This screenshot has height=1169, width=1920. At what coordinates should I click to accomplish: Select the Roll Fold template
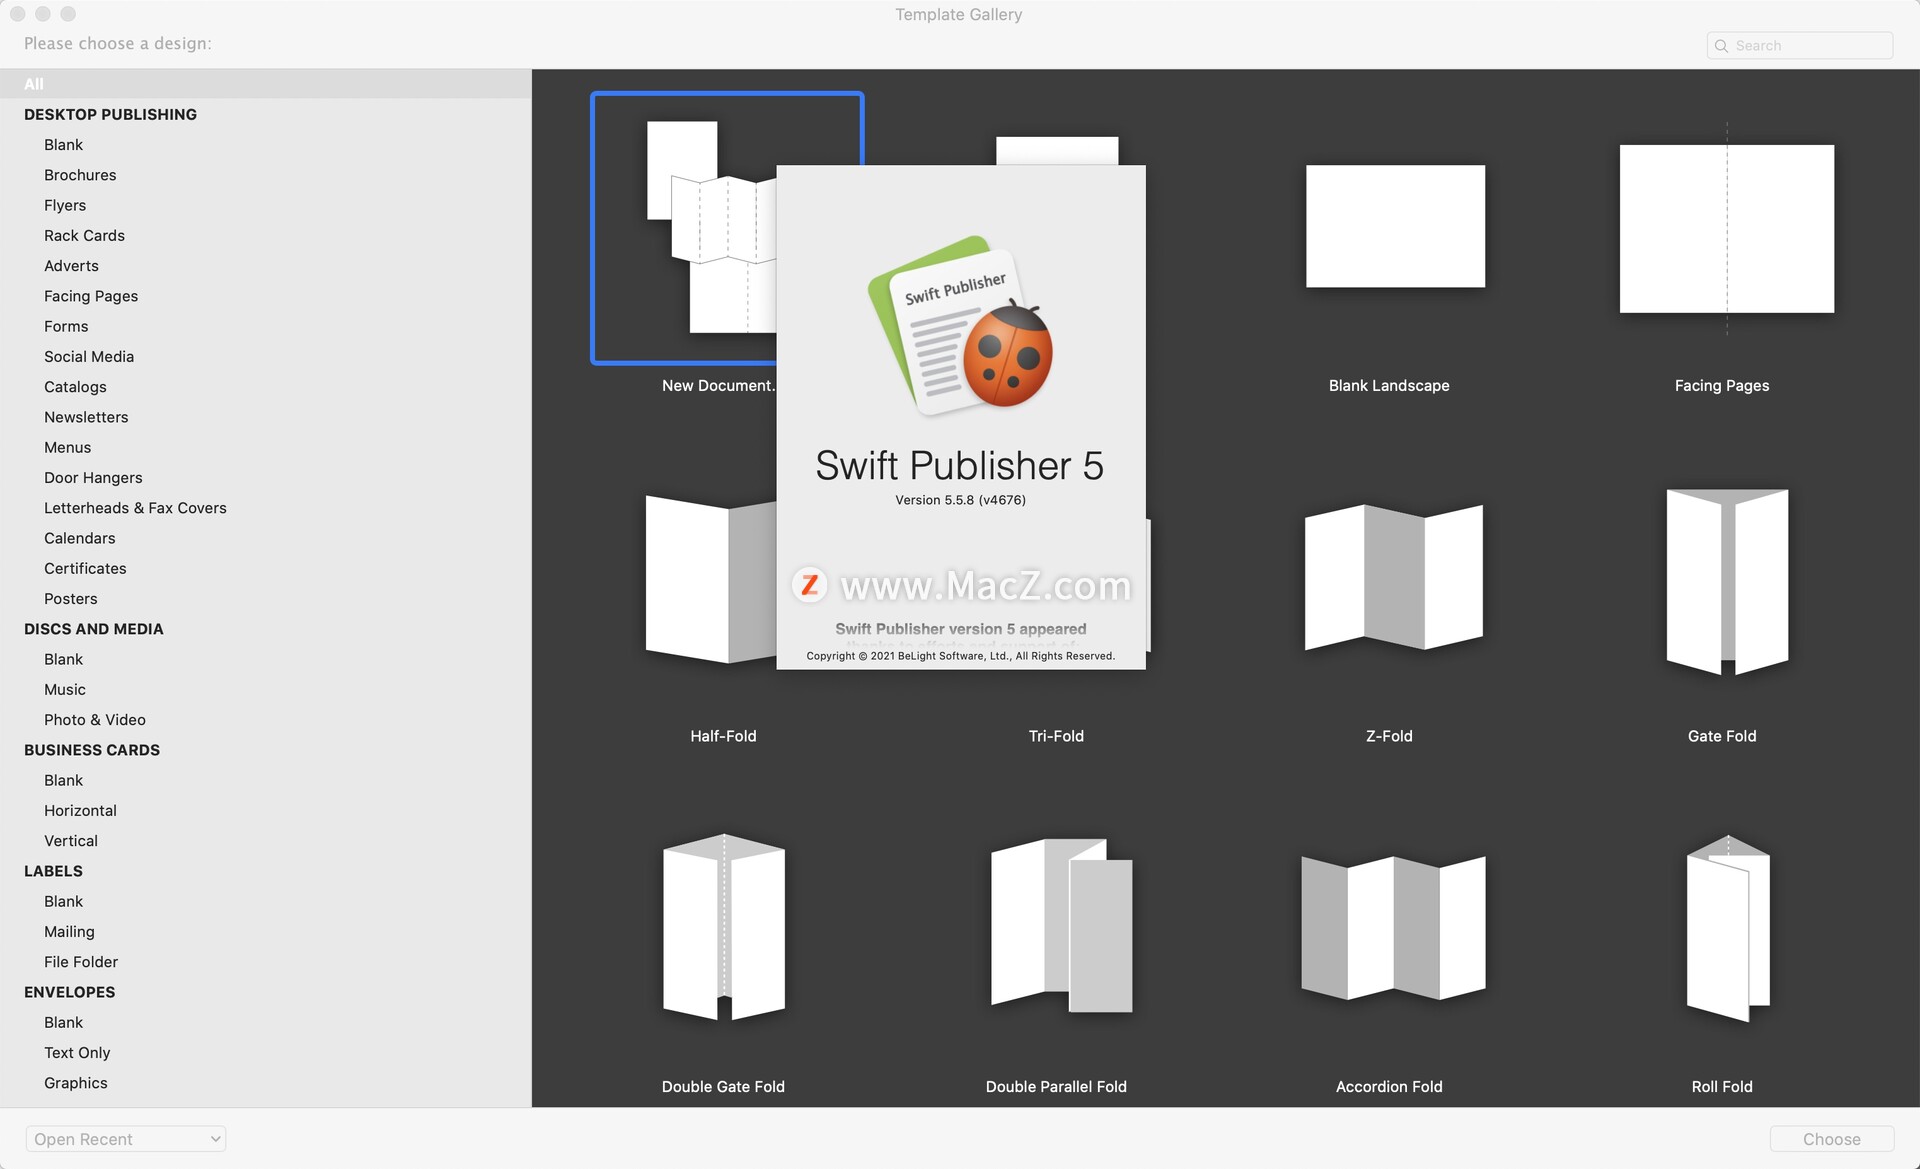pos(1727,927)
